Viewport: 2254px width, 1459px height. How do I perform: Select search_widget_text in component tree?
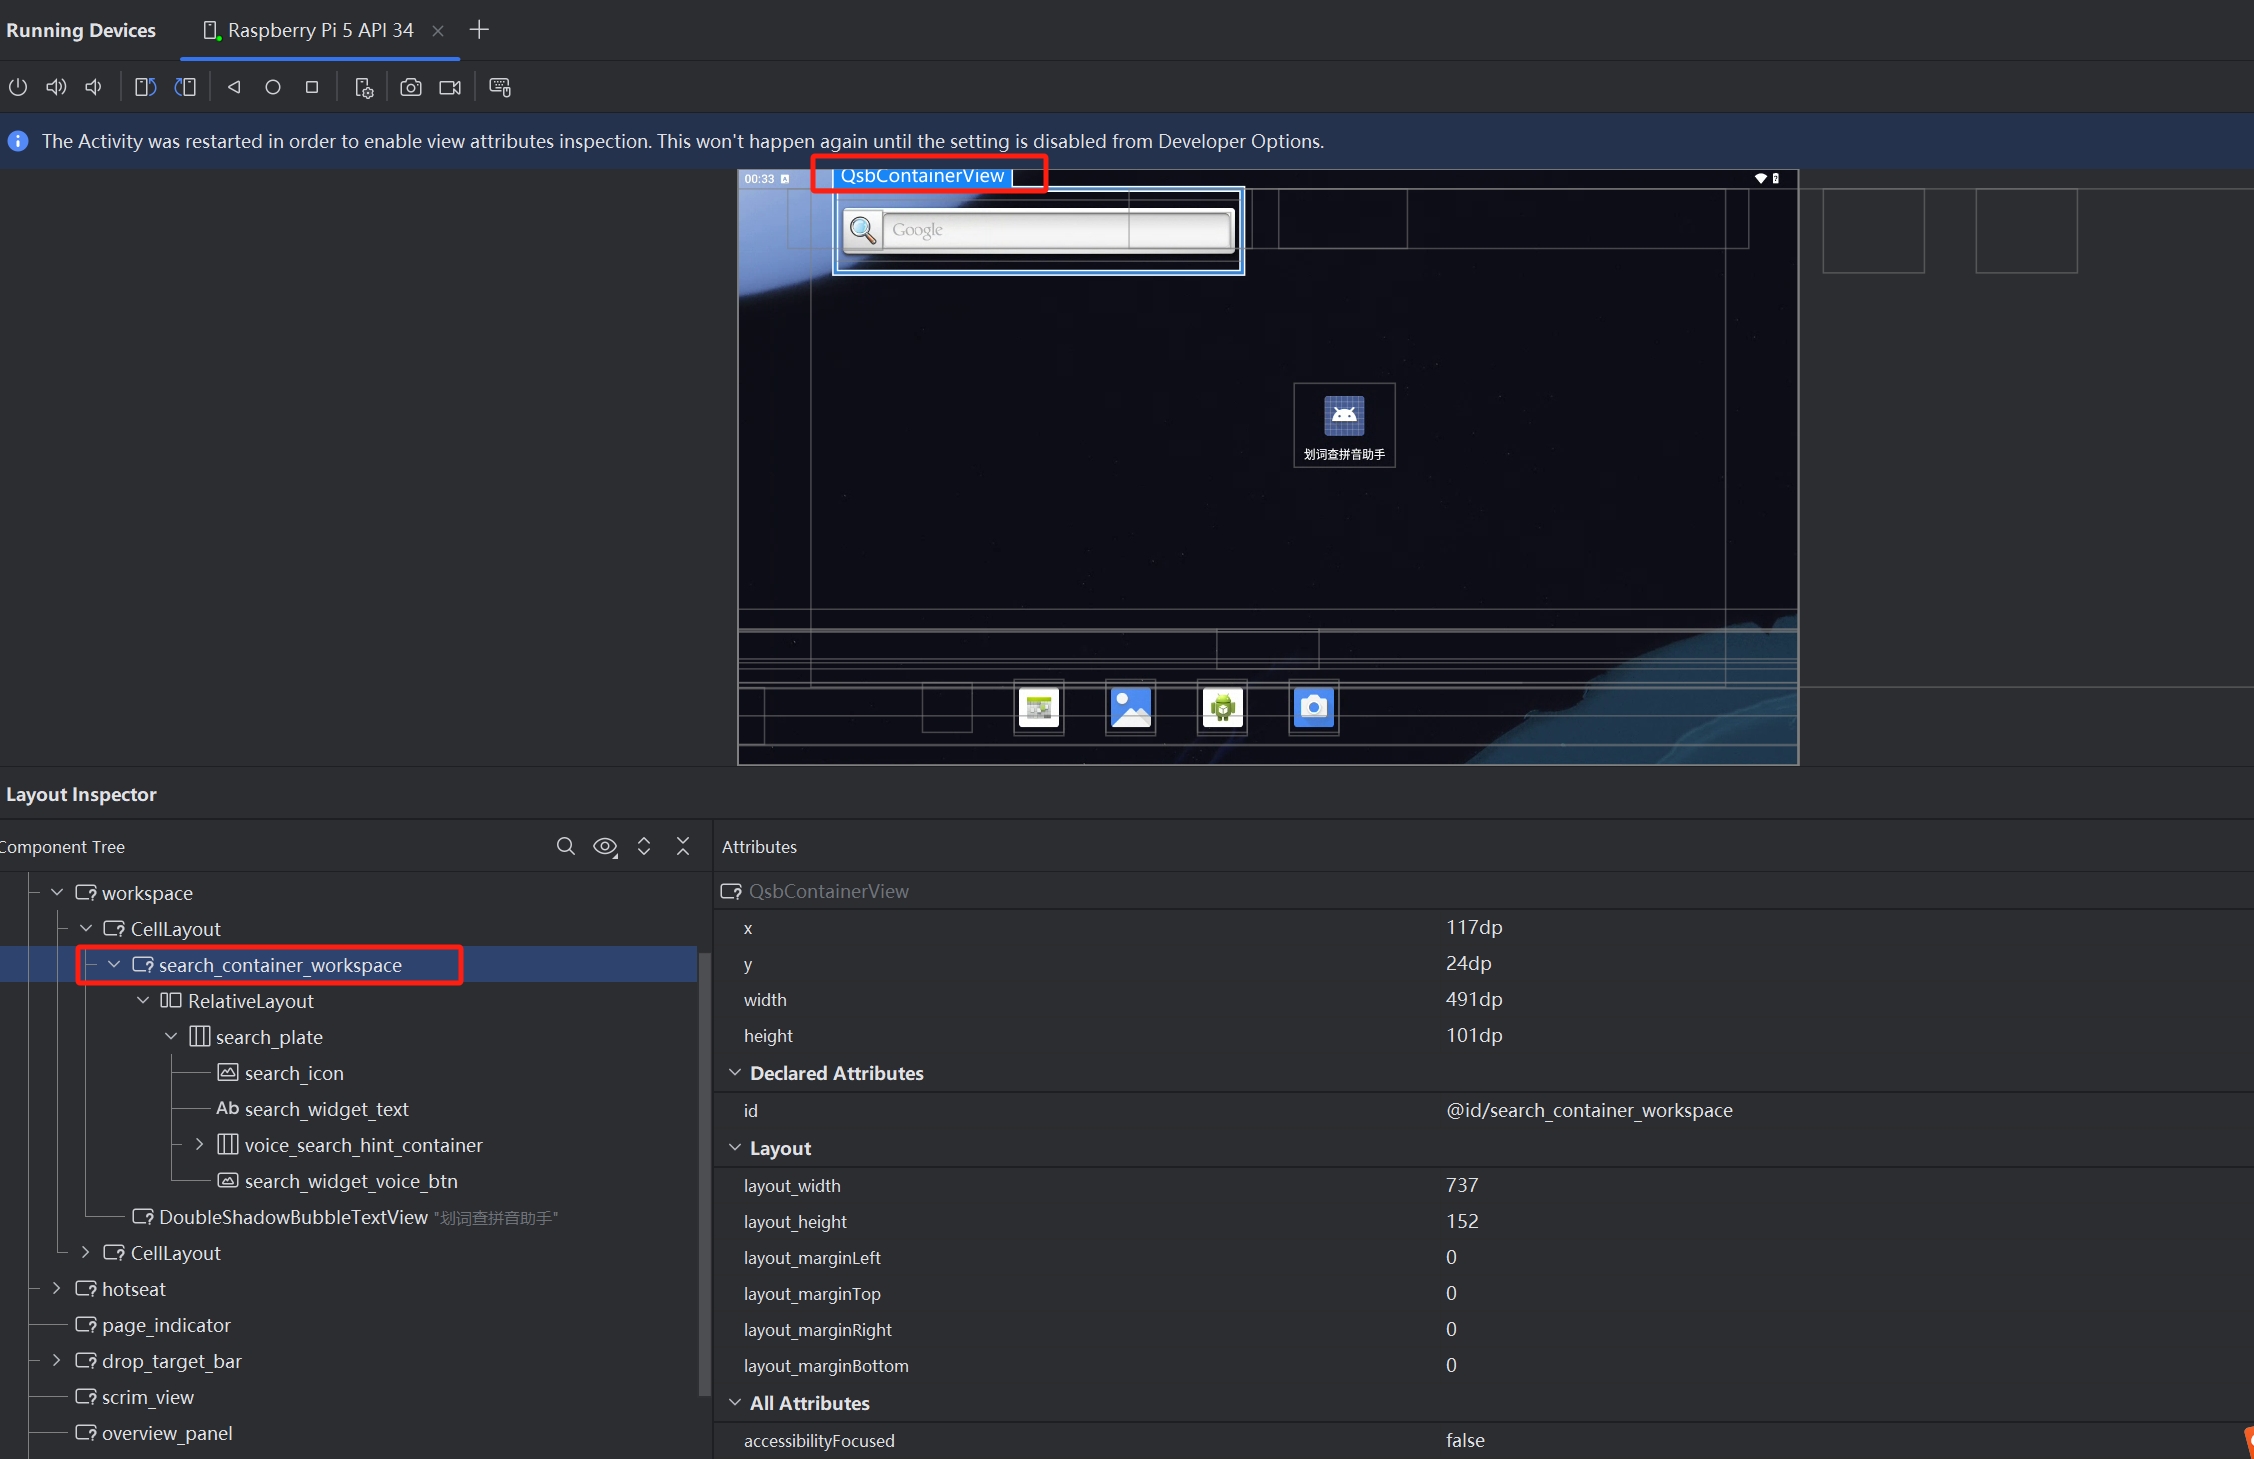tap(326, 1109)
